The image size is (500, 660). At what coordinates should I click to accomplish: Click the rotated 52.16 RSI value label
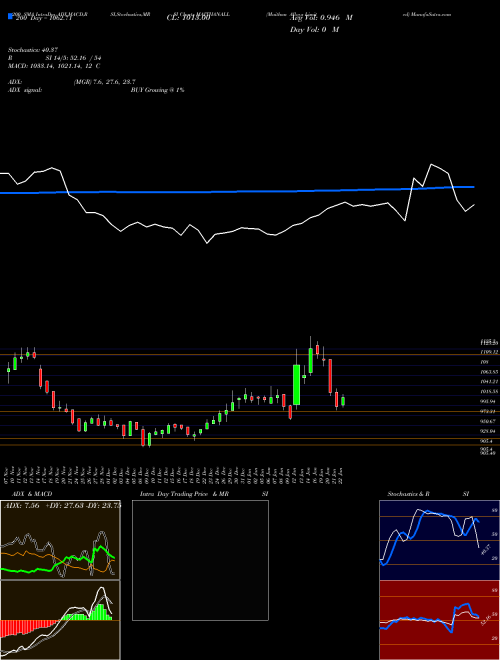click(486, 620)
